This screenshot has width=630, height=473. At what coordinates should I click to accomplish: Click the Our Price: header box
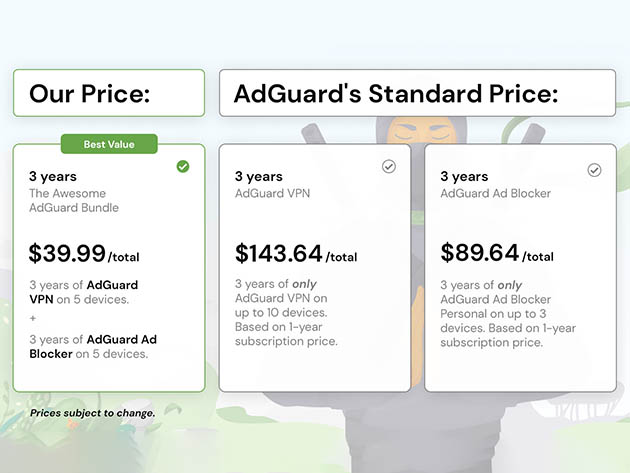pyautogui.click(x=108, y=93)
